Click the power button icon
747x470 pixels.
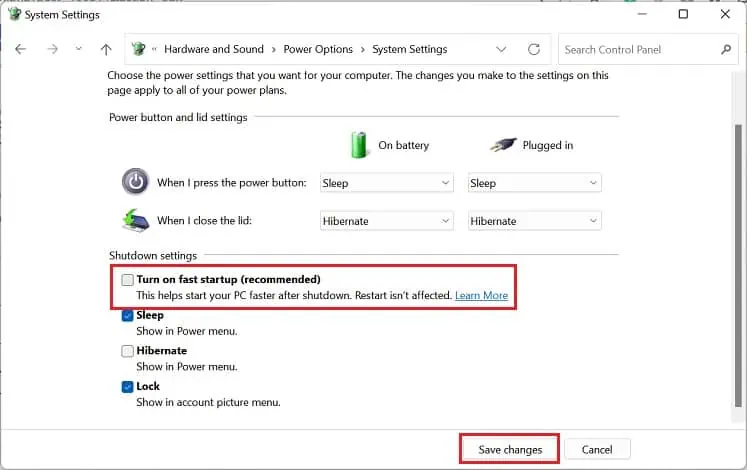click(x=135, y=182)
